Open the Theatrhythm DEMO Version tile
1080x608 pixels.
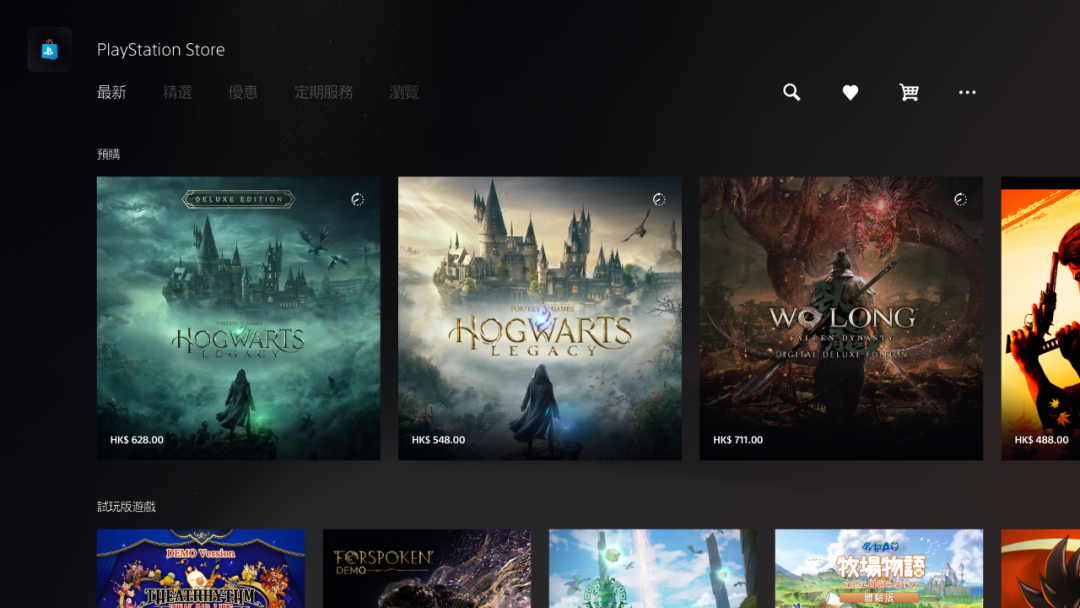[200, 568]
